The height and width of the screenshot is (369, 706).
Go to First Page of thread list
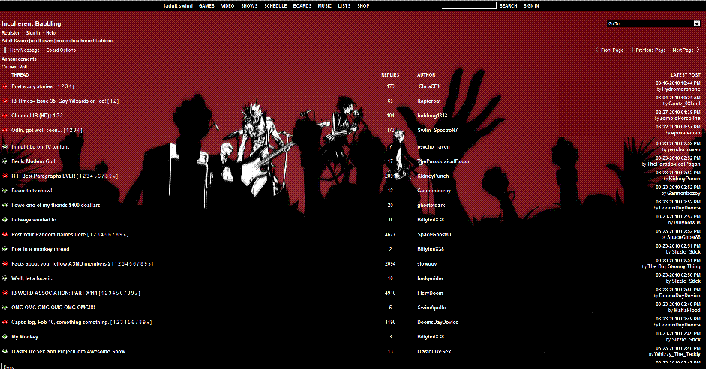coord(612,50)
